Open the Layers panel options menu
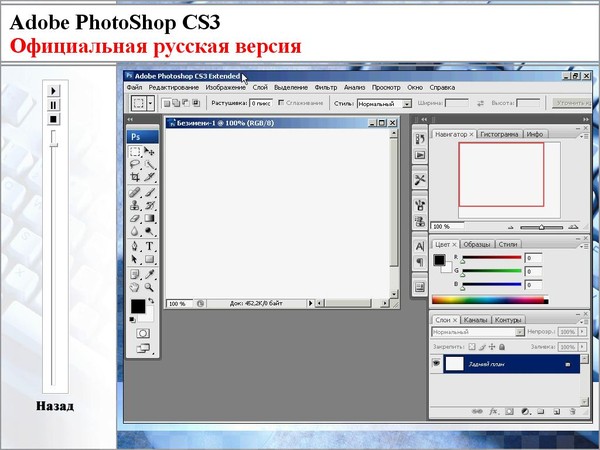The image size is (600, 450). click(x=585, y=321)
